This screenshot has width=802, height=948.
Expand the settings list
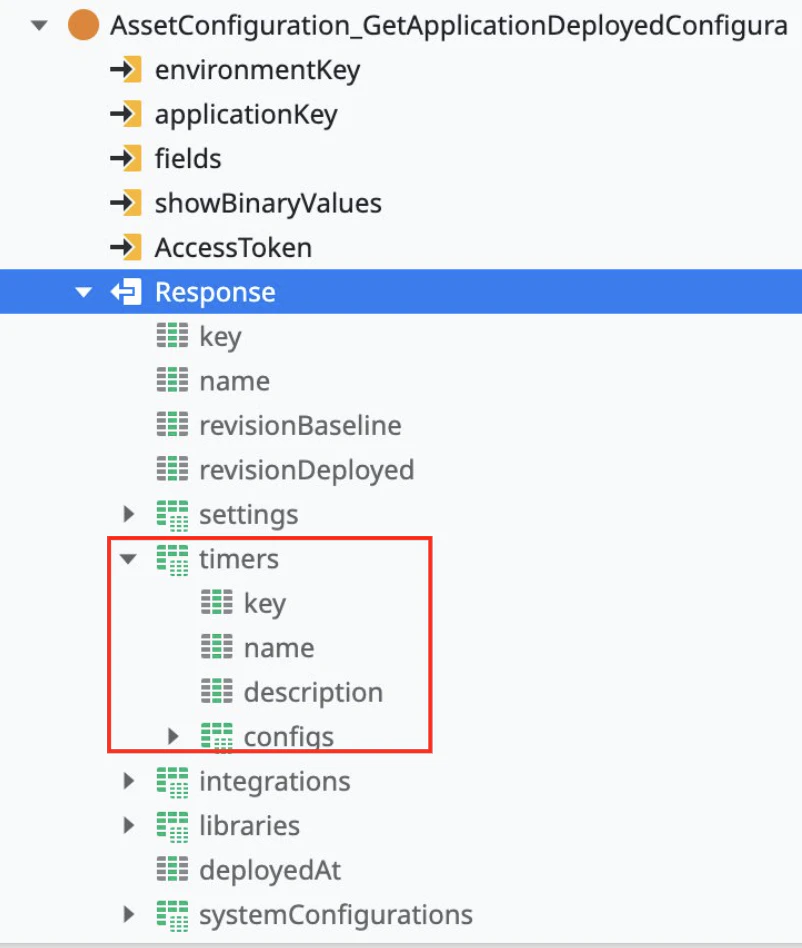pyautogui.click(x=129, y=514)
